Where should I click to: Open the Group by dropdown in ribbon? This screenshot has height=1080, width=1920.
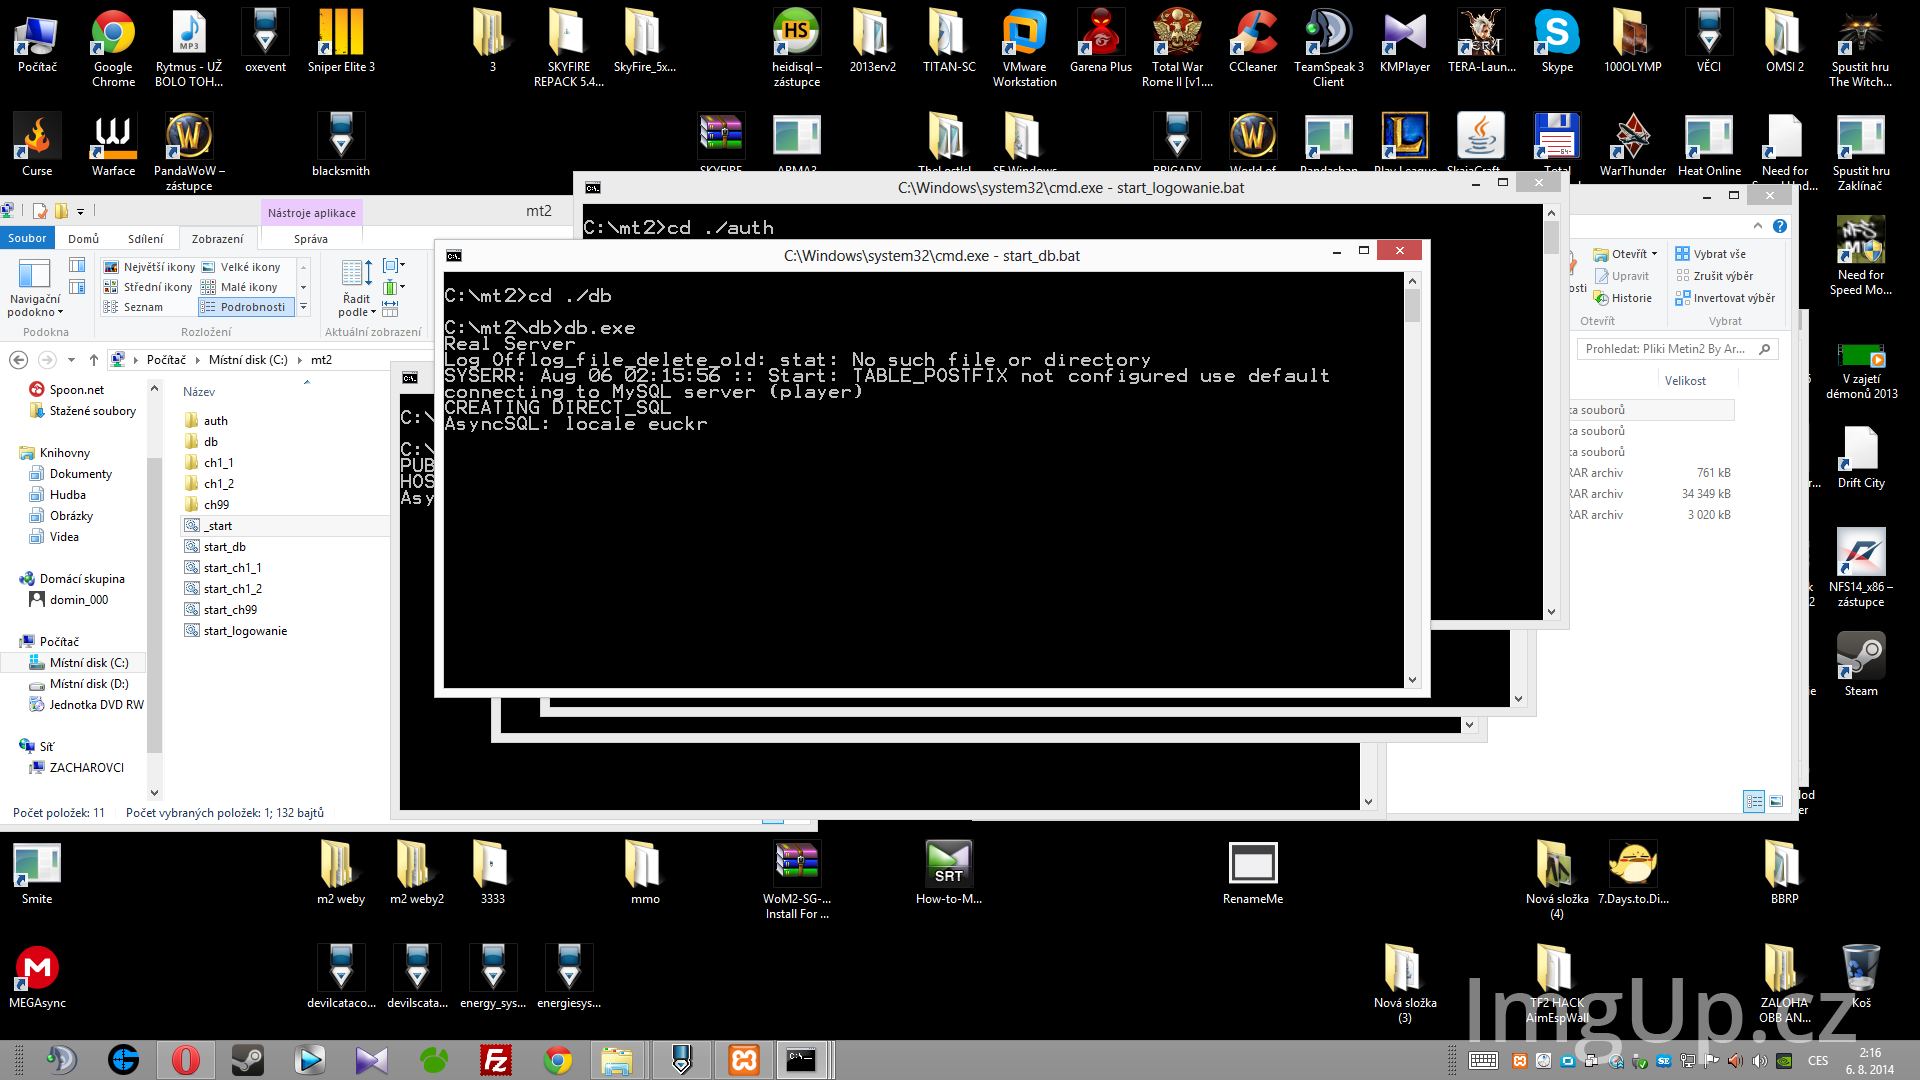click(393, 266)
